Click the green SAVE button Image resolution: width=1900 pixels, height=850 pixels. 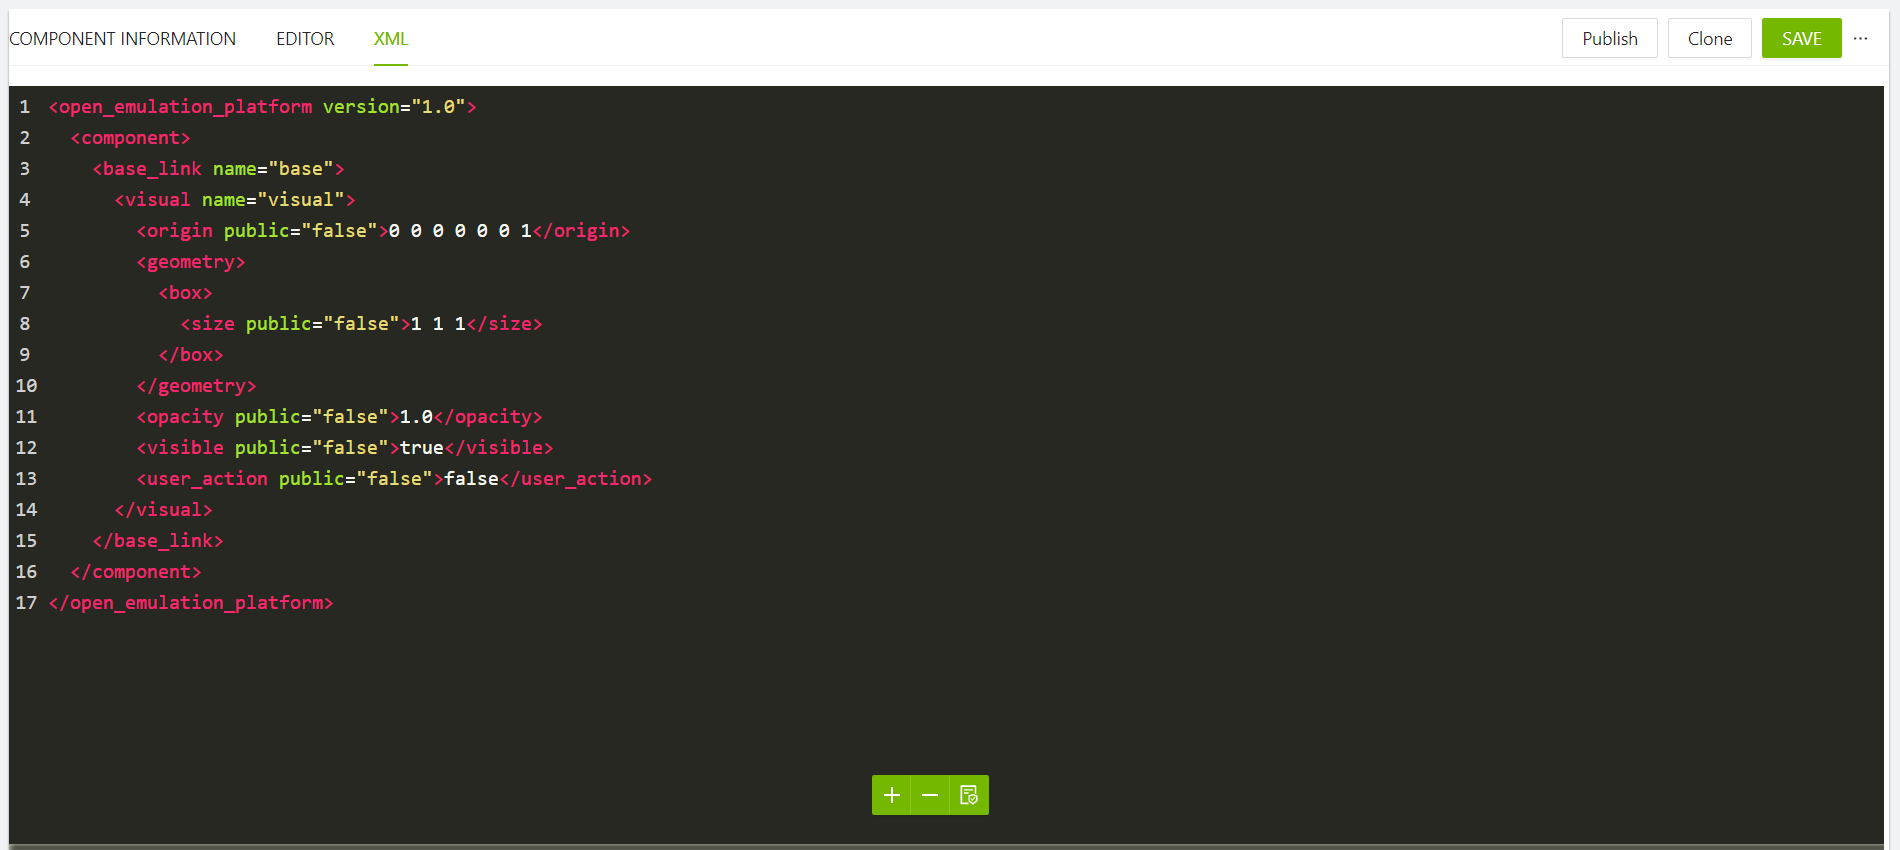coord(1802,38)
